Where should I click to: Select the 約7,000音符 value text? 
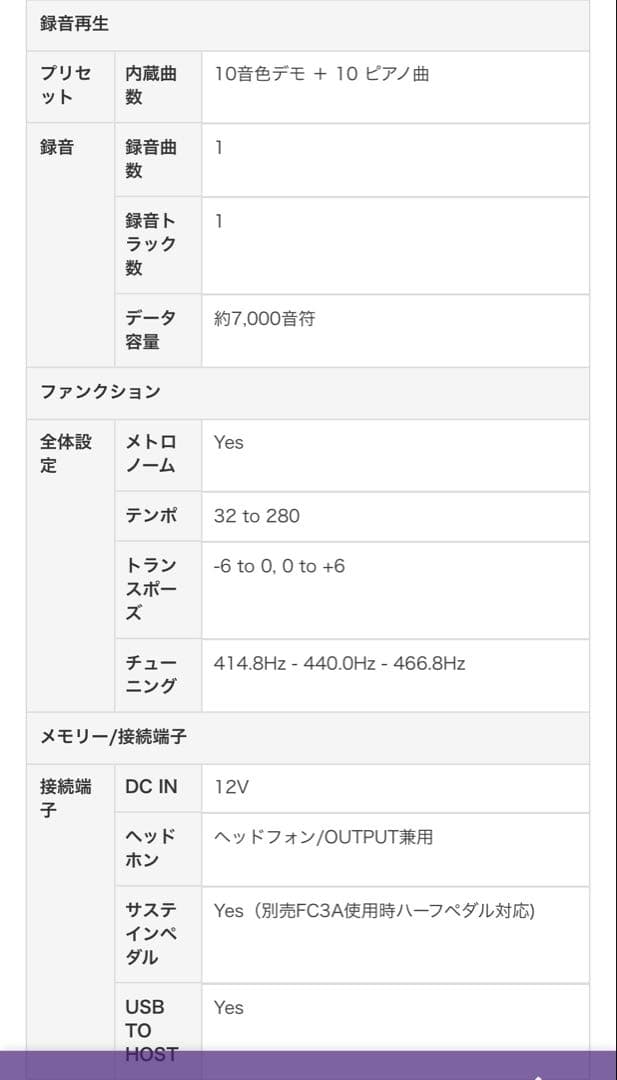264,319
